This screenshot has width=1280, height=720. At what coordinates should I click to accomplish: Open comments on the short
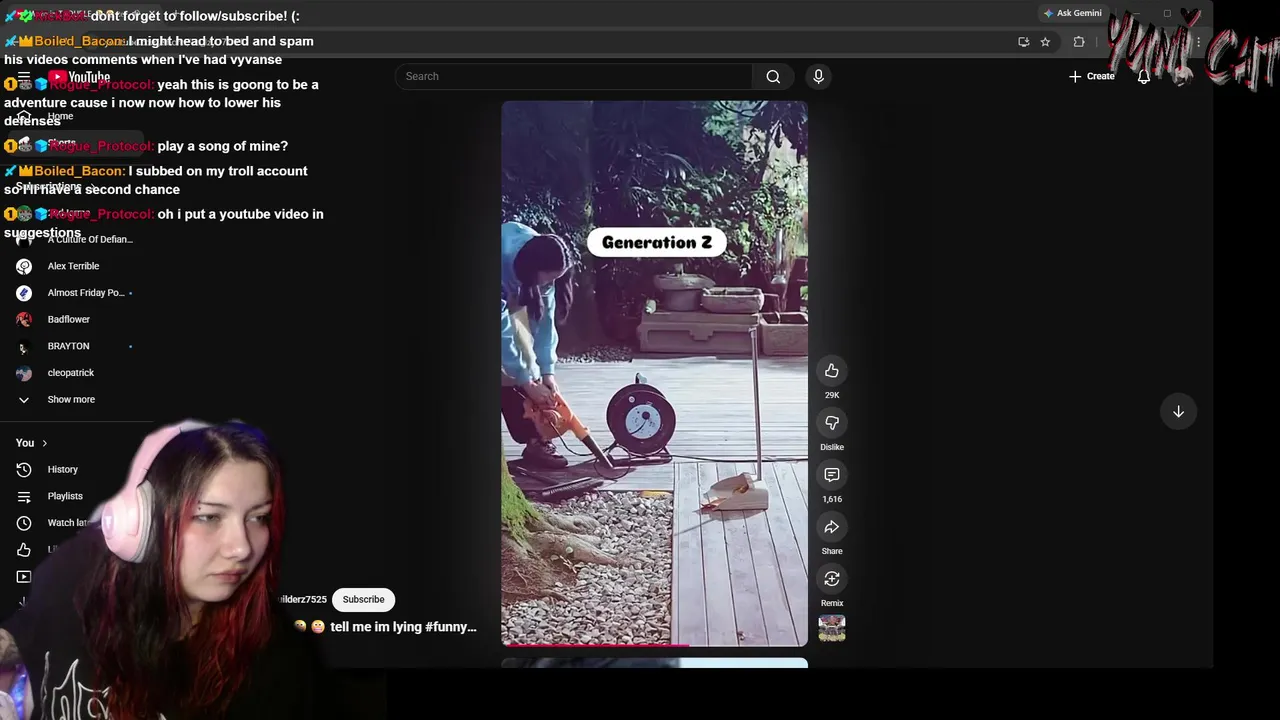coord(831,475)
